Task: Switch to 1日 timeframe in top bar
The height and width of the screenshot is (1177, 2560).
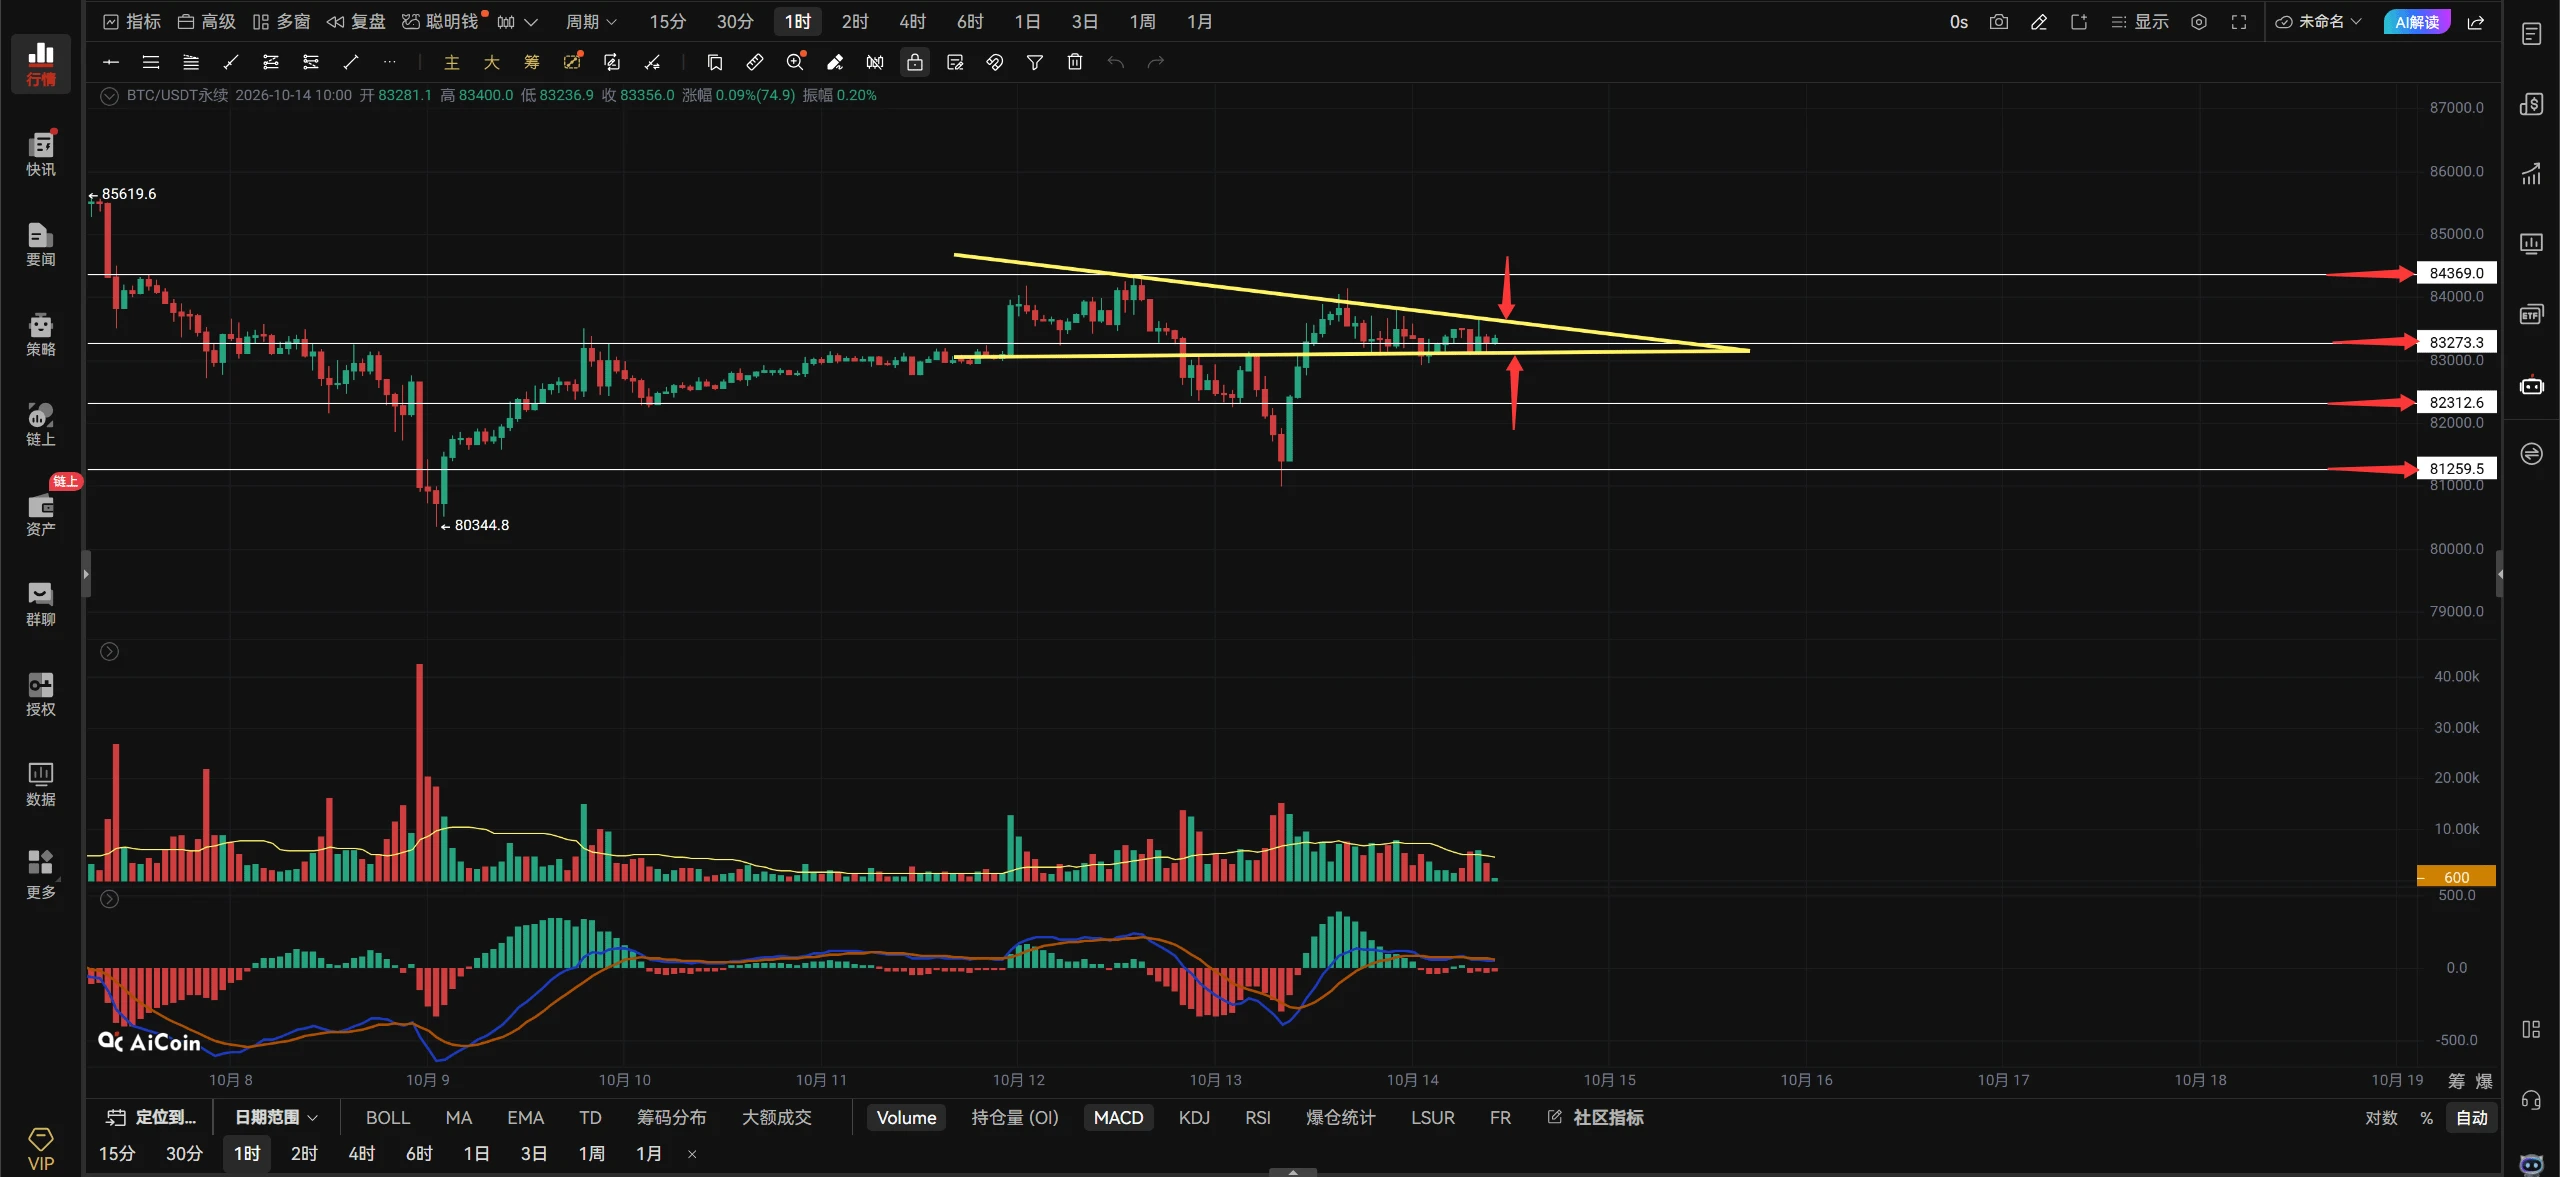Action: coord(1027,22)
